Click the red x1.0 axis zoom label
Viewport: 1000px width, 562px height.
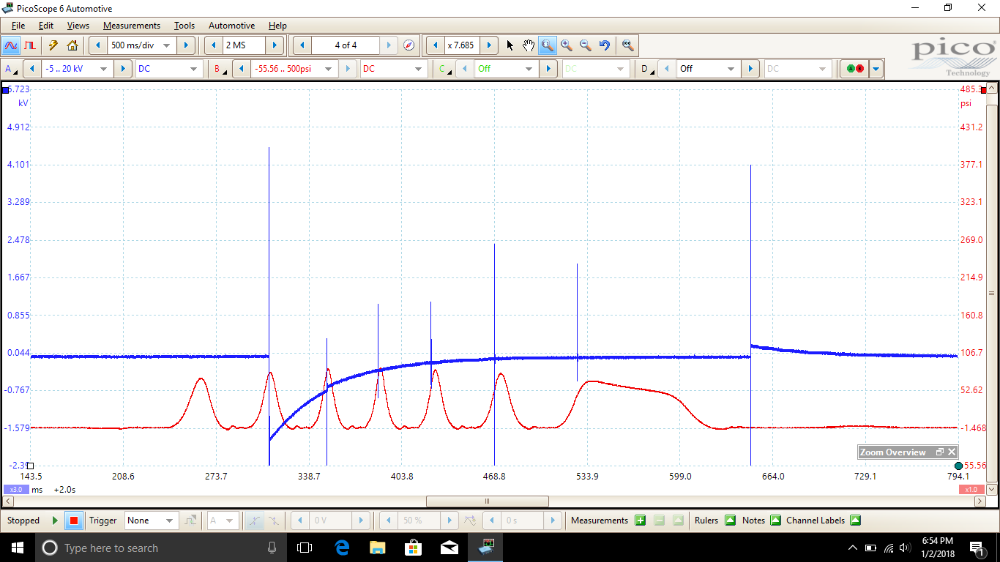coord(970,489)
